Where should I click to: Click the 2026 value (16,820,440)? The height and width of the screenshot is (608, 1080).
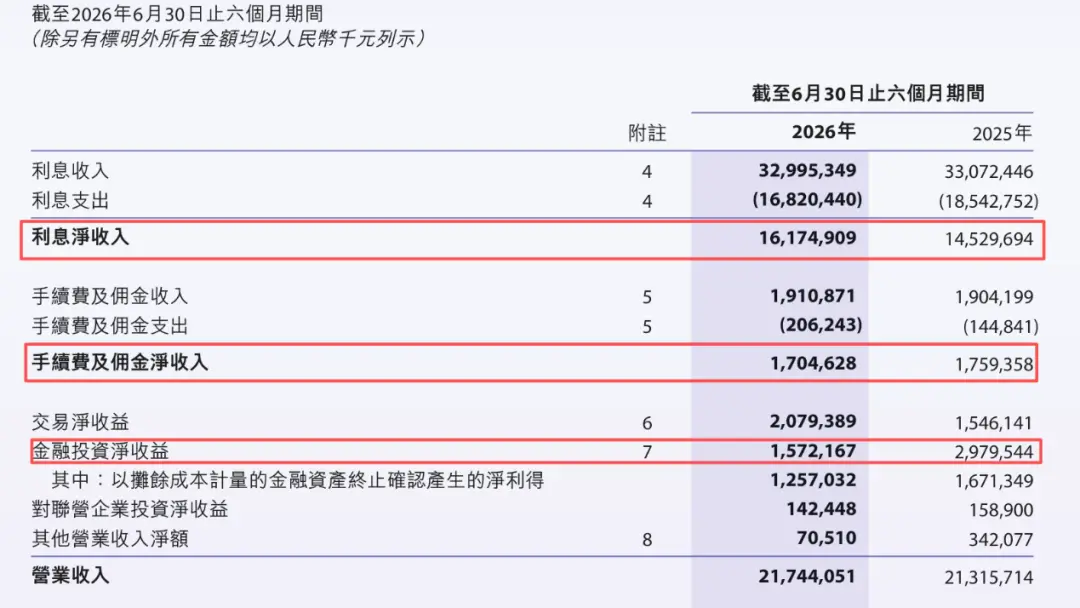[x=807, y=200]
